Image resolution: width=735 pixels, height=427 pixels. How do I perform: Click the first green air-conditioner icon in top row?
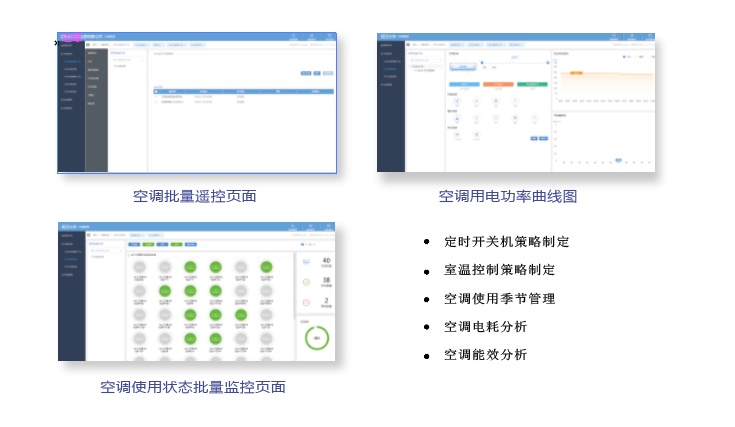tap(190, 267)
